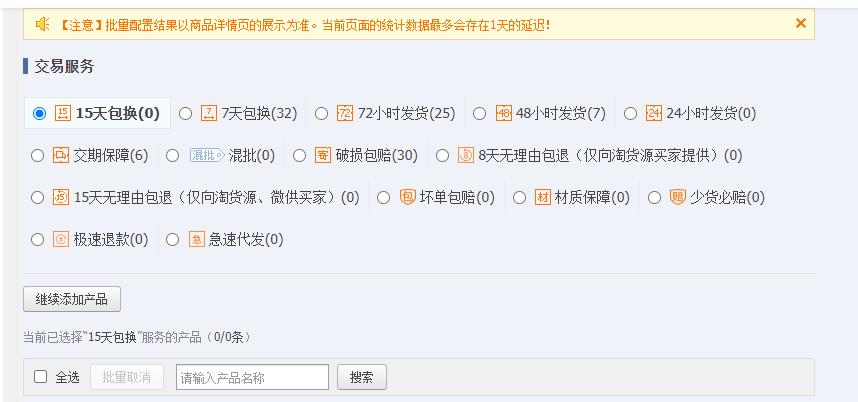Click the 交期保障 service icon
This screenshot has width=858, height=402.
(61, 155)
